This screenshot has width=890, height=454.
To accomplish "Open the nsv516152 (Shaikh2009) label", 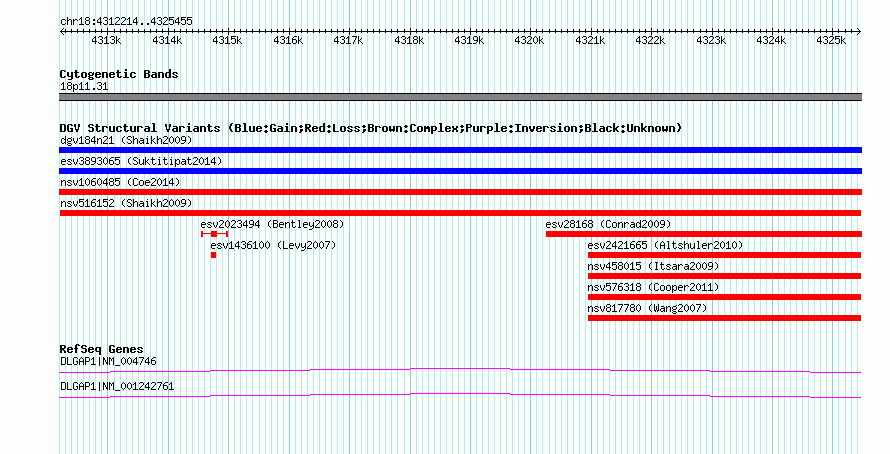I will pos(126,203).
